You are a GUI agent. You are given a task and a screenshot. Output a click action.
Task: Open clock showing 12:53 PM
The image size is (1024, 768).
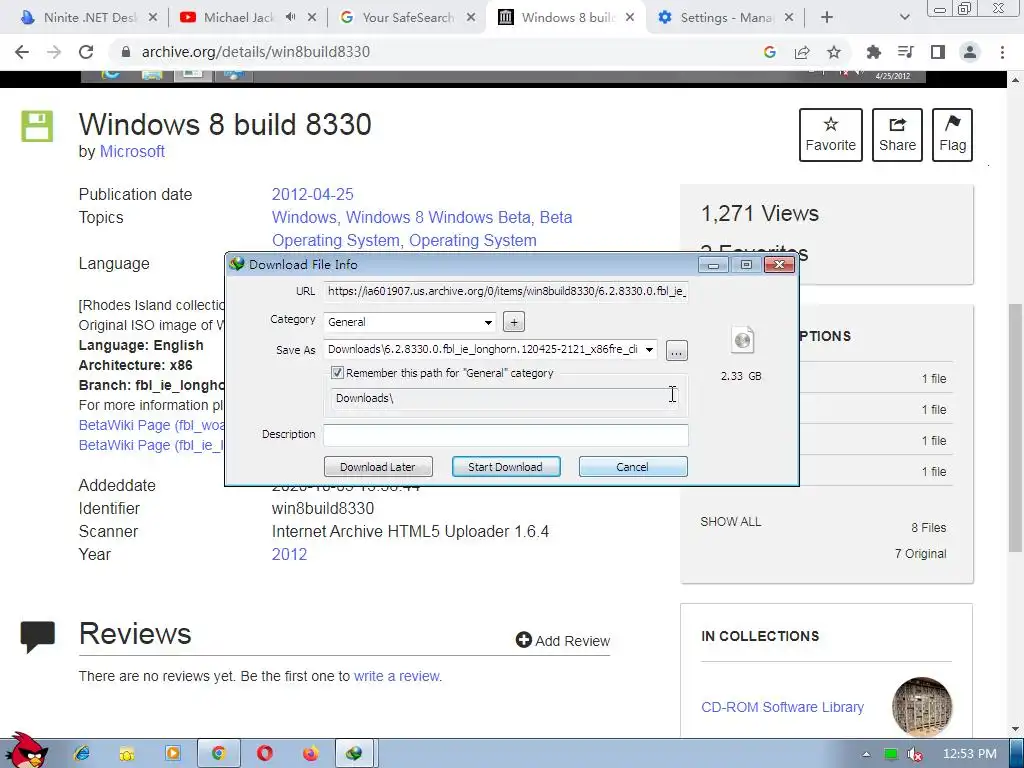970,754
